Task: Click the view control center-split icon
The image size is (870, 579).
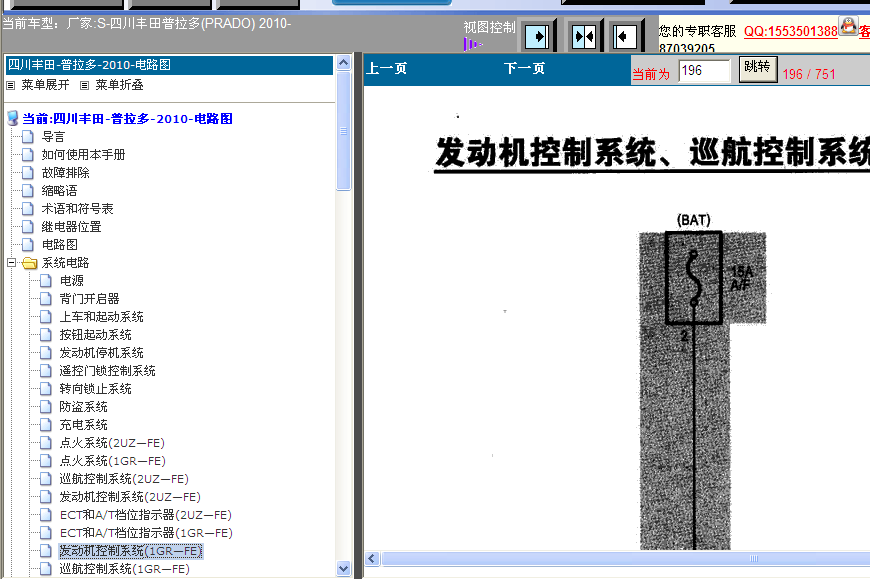Action: click(584, 37)
